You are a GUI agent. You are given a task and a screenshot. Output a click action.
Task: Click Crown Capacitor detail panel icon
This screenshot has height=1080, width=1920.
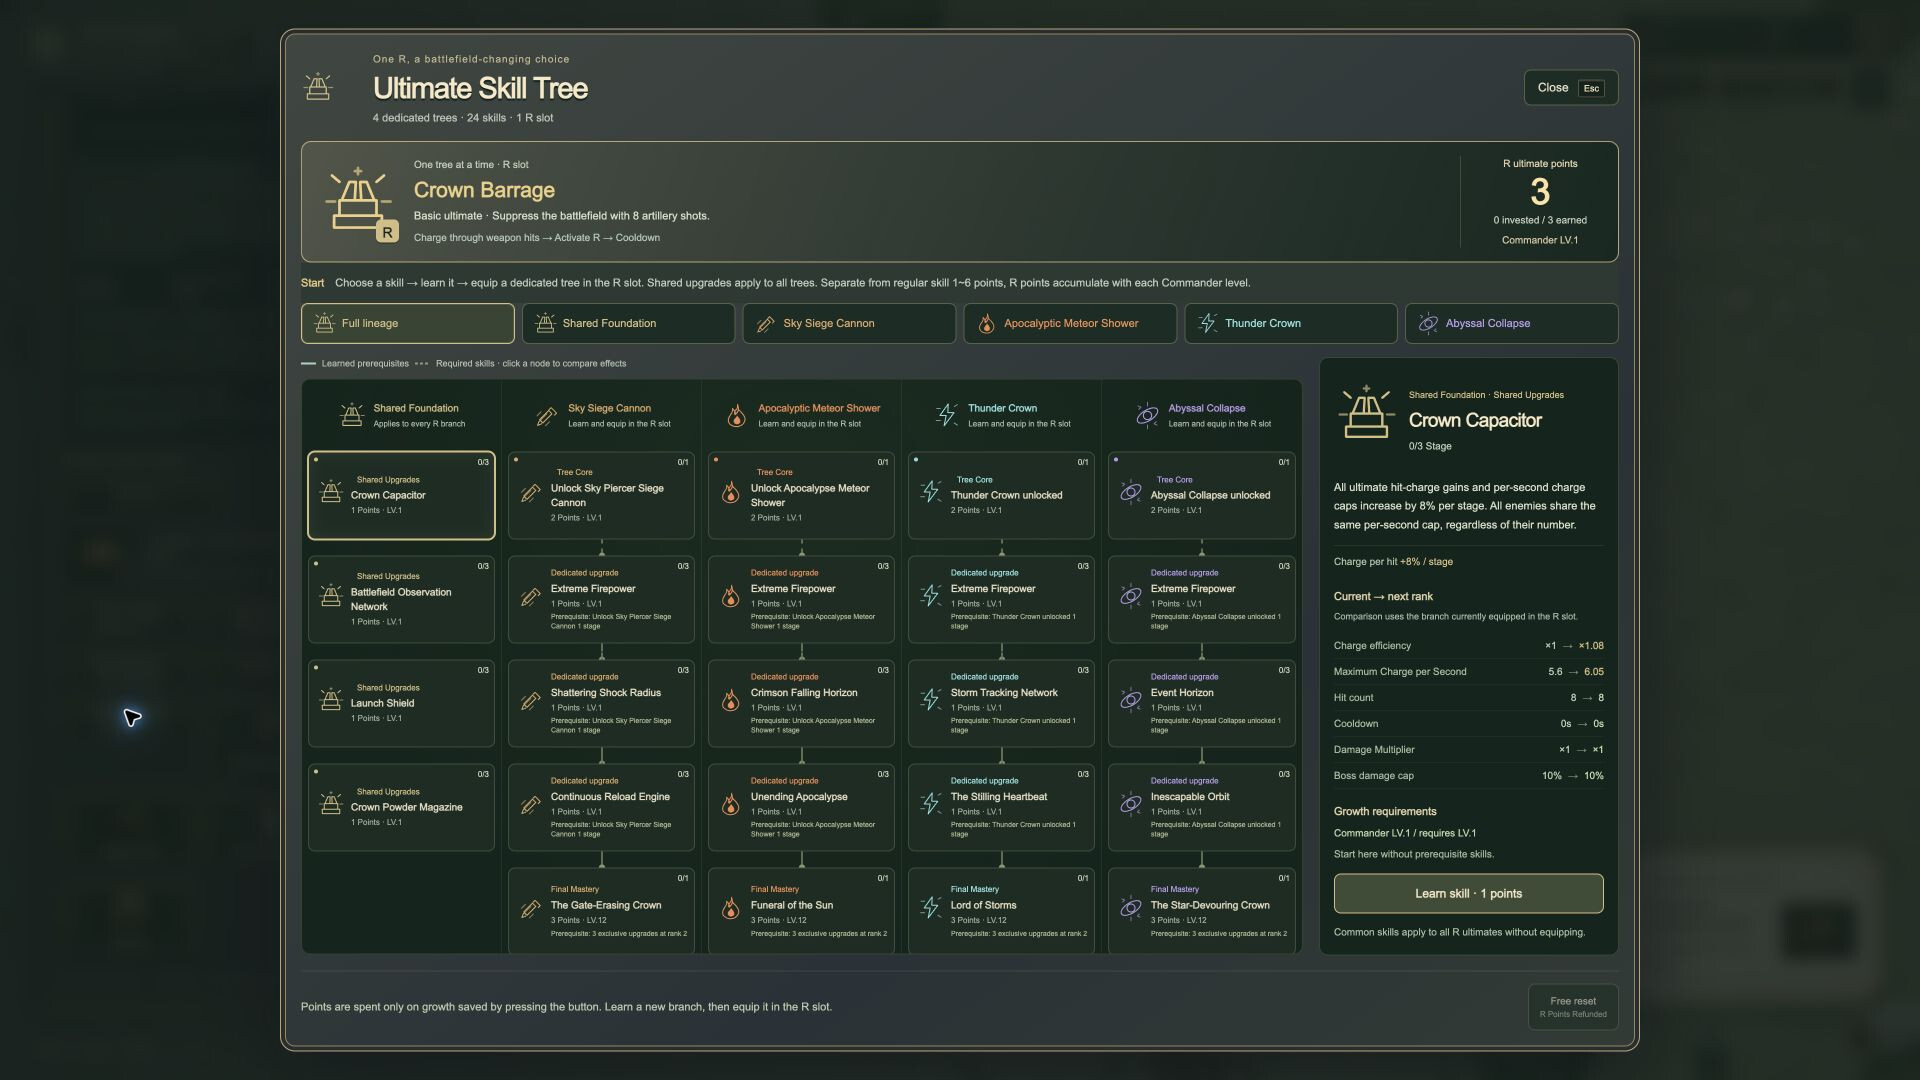pyautogui.click(x=1367, y=412)
